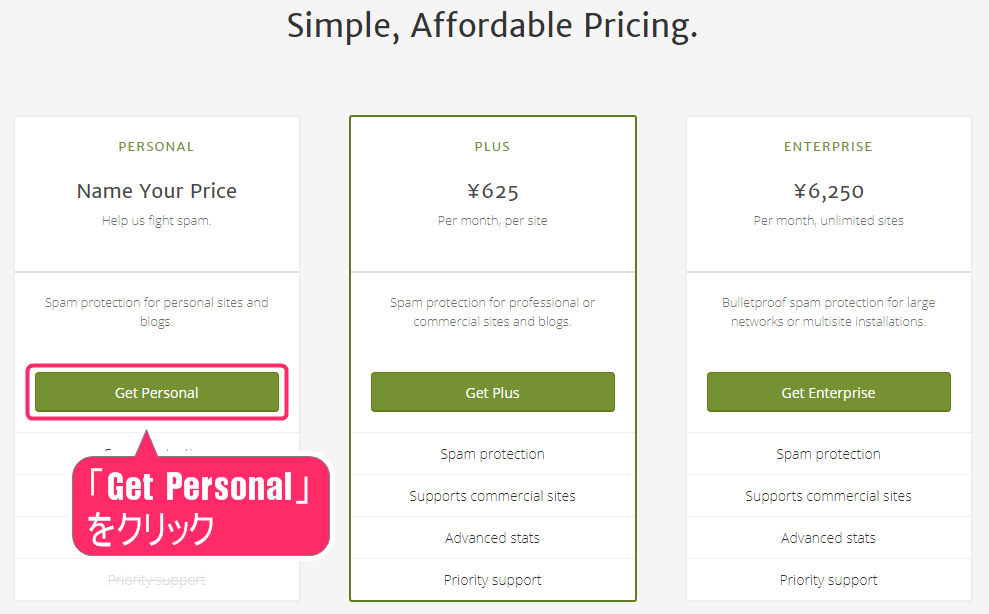Click the Get Personal button
Viewport: 989px width, 614px height.
click(157, 392)
